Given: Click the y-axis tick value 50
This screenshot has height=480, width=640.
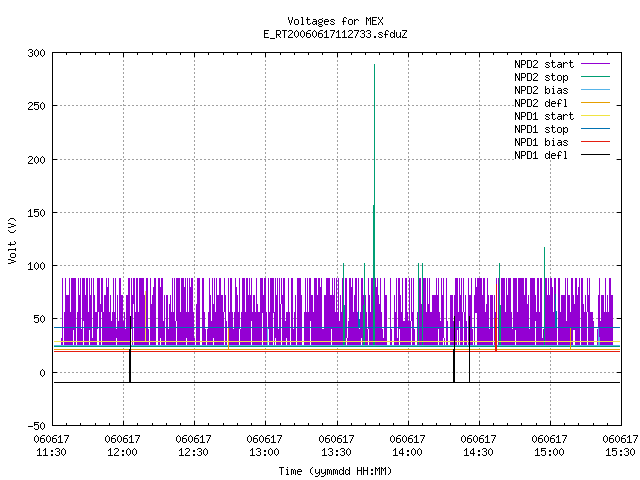Looking at the screenshot, I should pyautogui.click(x=39, y=319).
